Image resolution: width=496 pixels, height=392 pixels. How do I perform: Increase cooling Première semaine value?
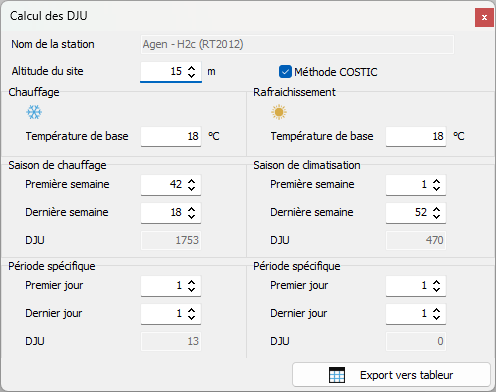pos(436,181)
